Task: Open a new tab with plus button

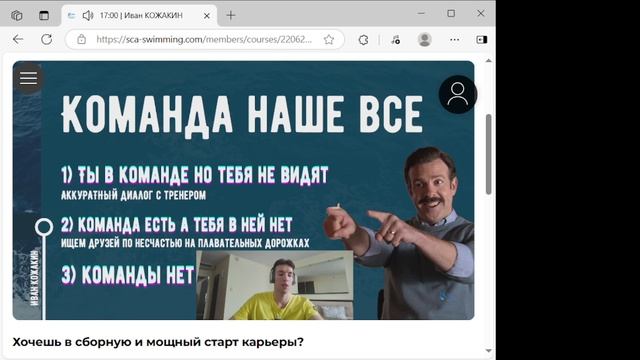Action: tap(231, 16)
